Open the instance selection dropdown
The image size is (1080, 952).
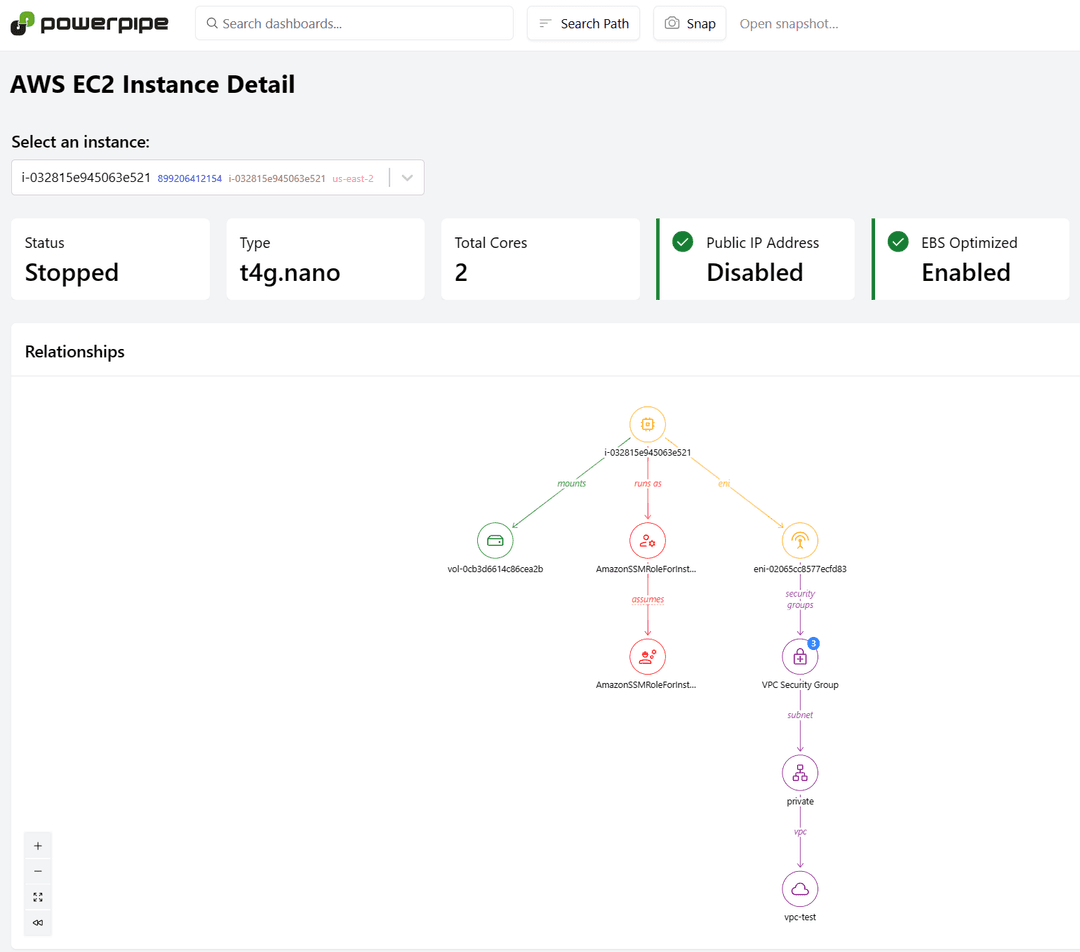tap(406, 176)
